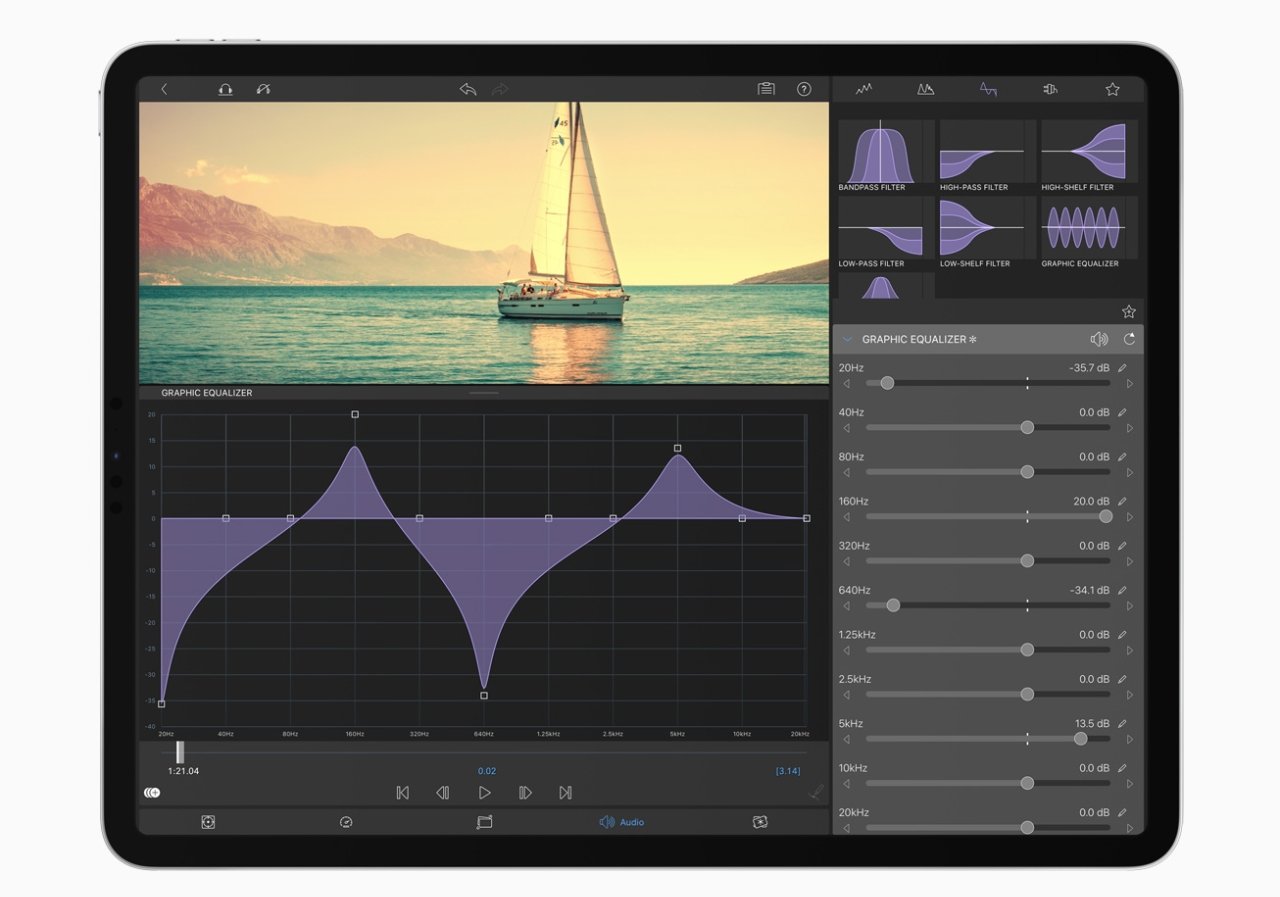The image size is (1280, 897).
Task: Open the clipboard presets icon
Action: coord(766,89)
